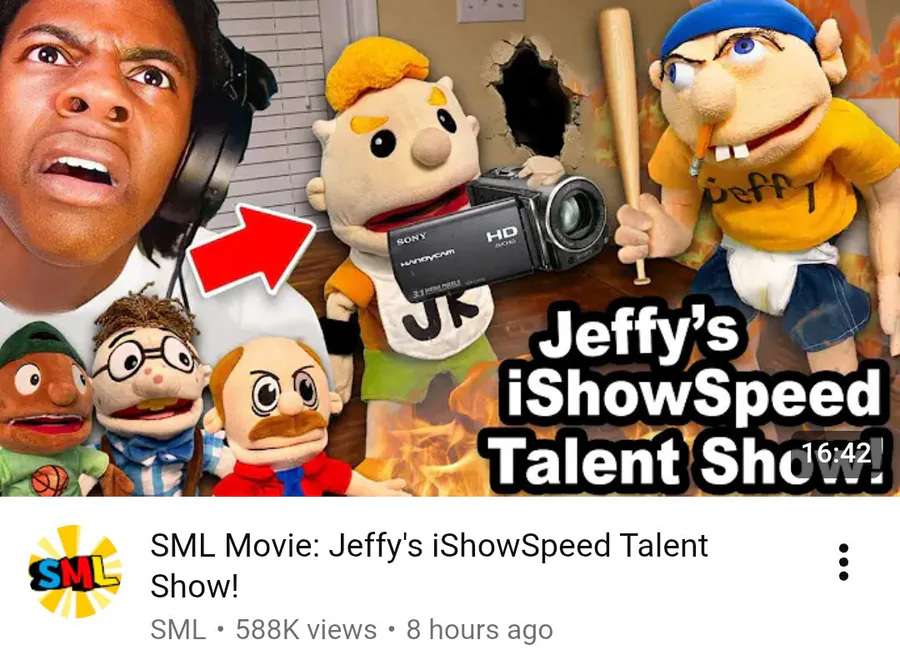The image size is (900, 660).
Task: Click the 588K views label
Action: coord(306,630)
